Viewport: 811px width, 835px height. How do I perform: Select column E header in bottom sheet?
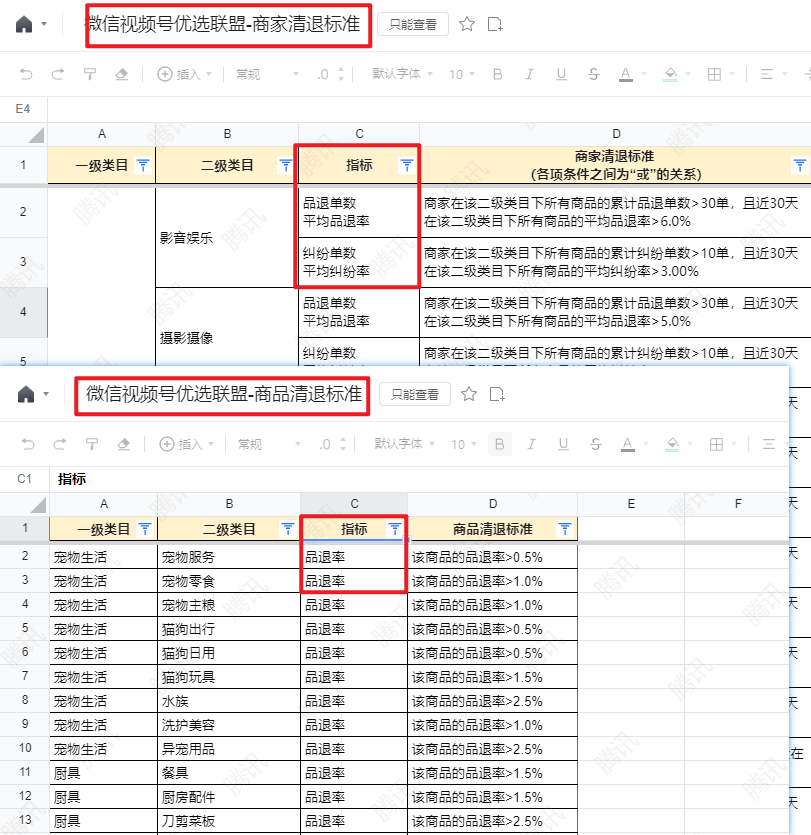click(x=631, y=504)
